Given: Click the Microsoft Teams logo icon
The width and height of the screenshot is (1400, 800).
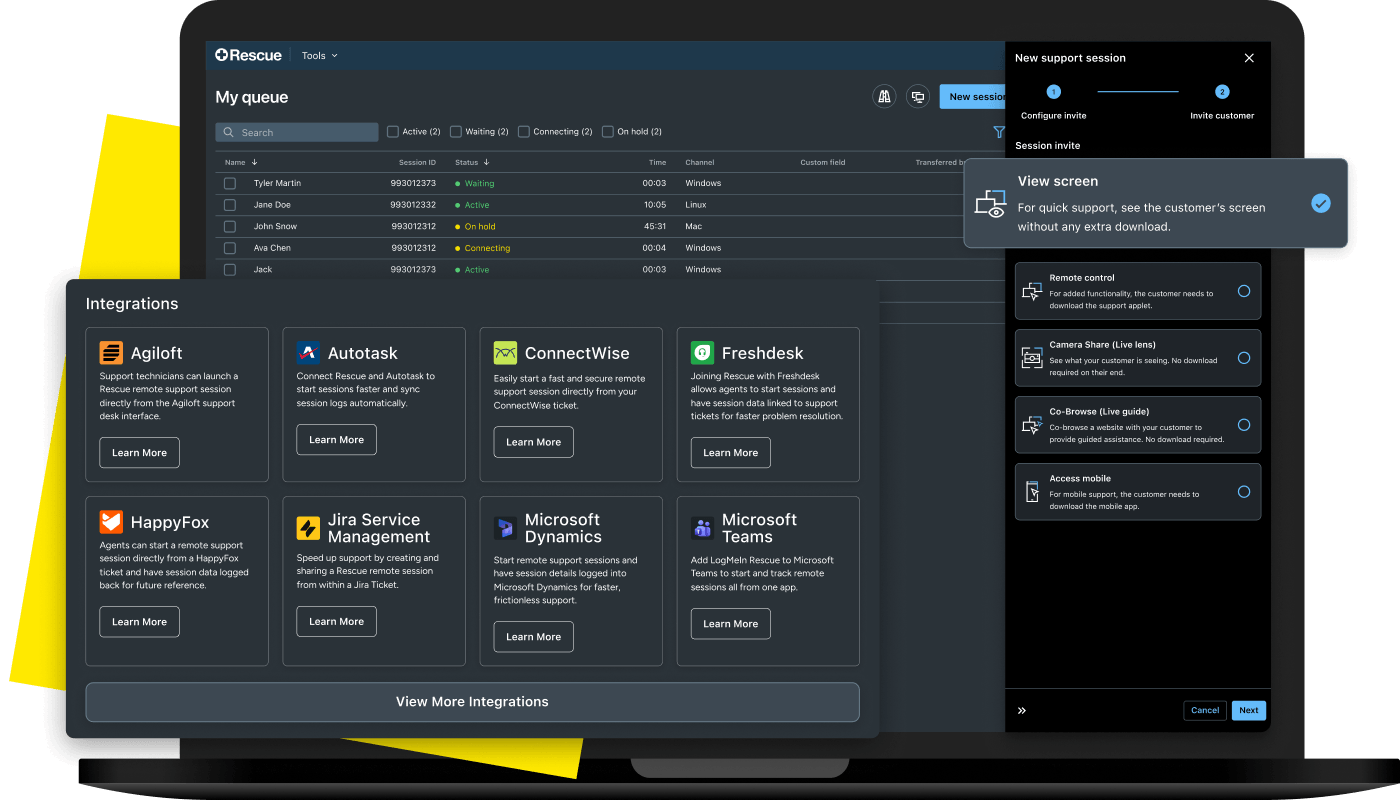Looking at the screenshot, I should click(x=702, y=528).
